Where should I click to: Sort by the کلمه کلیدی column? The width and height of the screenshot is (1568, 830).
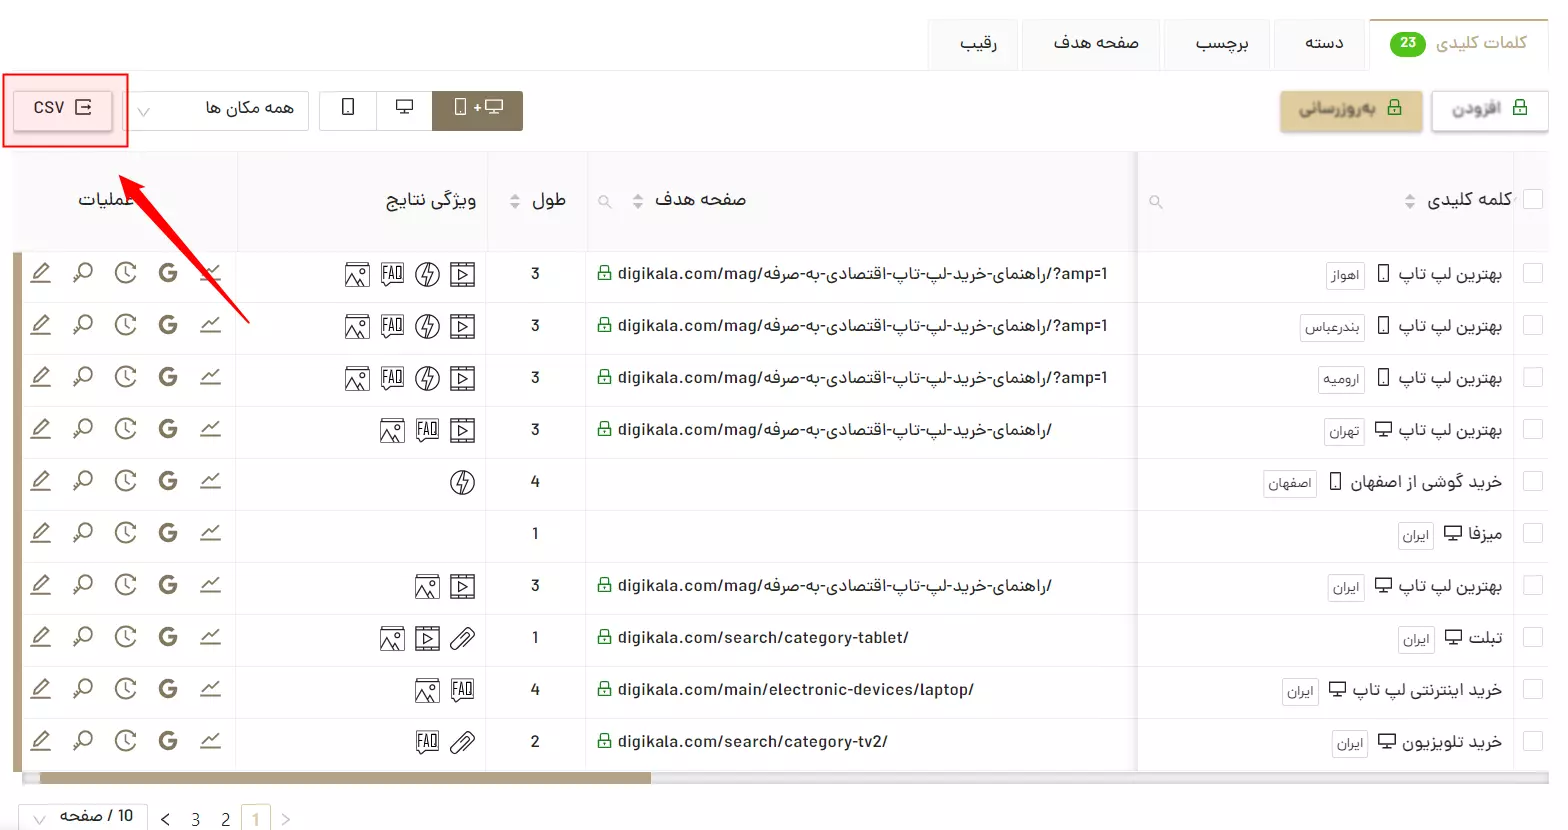[x=1410, y=202]
